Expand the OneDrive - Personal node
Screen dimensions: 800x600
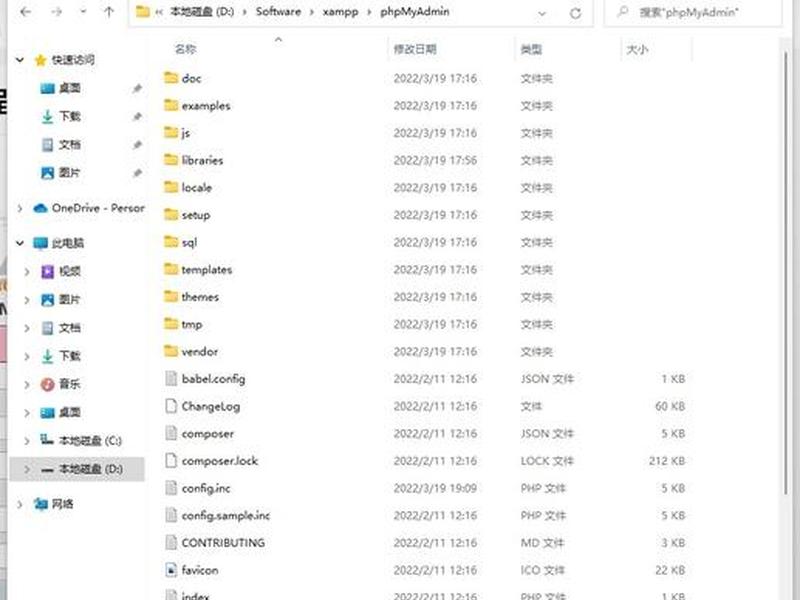pyautogui.click(x=20, y=208)
